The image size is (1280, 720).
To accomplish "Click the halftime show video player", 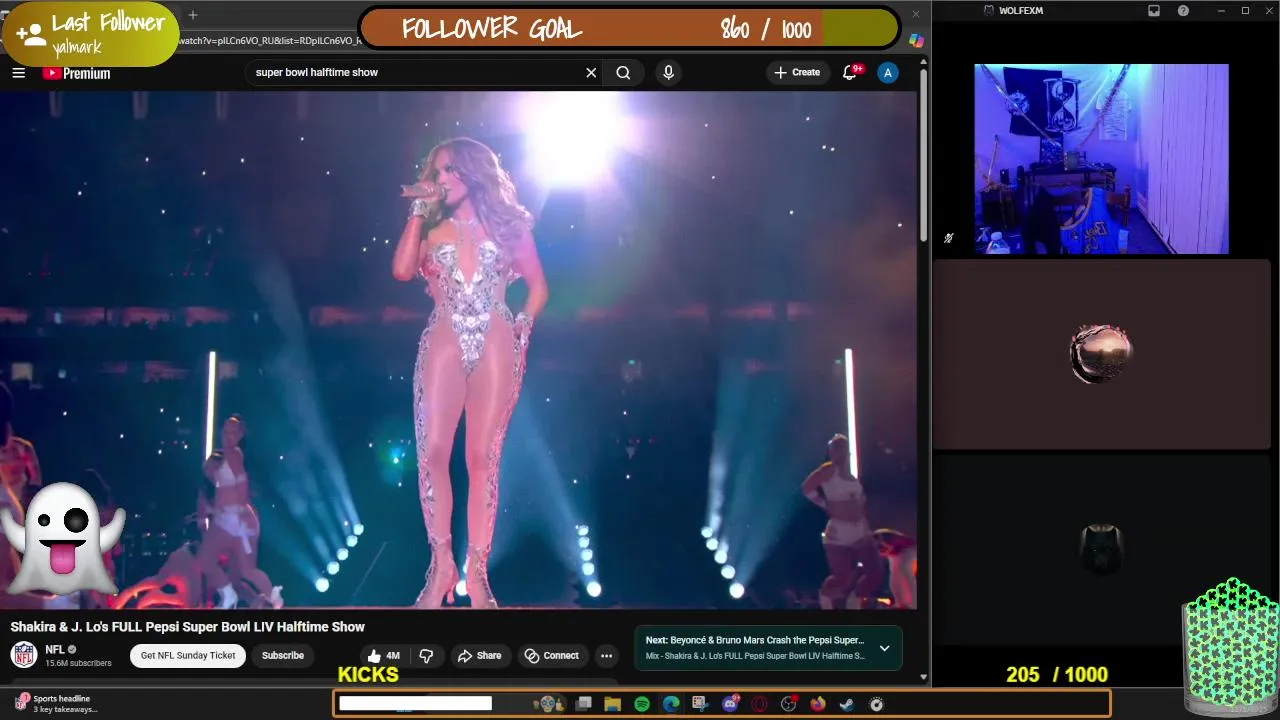I will click(458, 350).
